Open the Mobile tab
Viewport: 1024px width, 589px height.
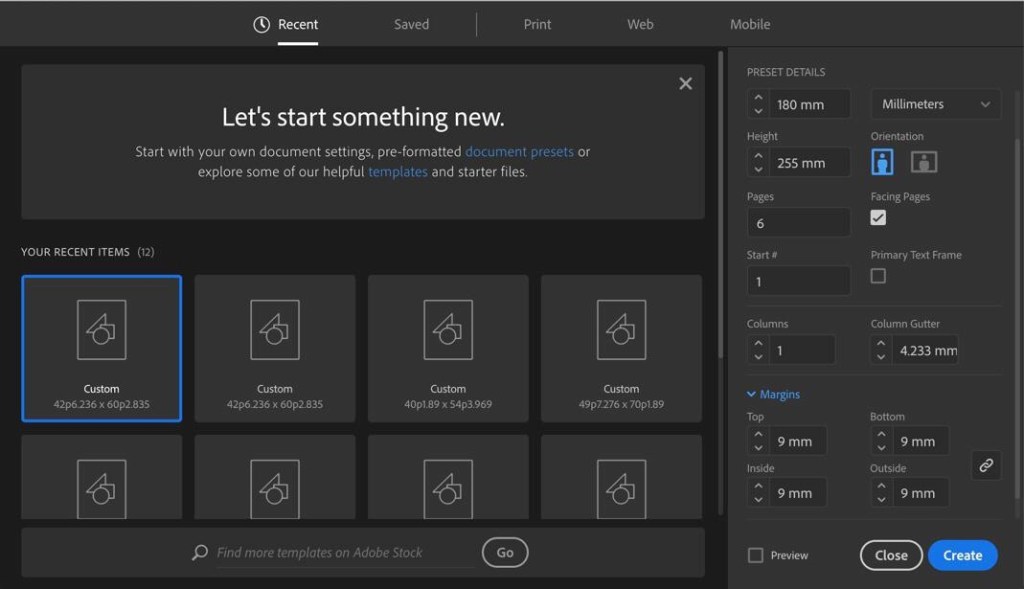750,25
